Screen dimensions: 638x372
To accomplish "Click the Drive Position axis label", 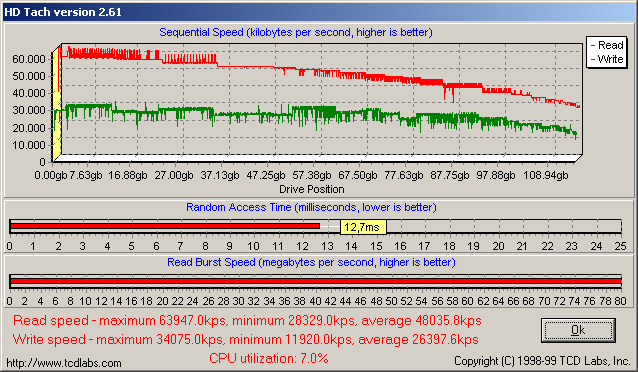I will pyautogui.click(x=312, y=189).
